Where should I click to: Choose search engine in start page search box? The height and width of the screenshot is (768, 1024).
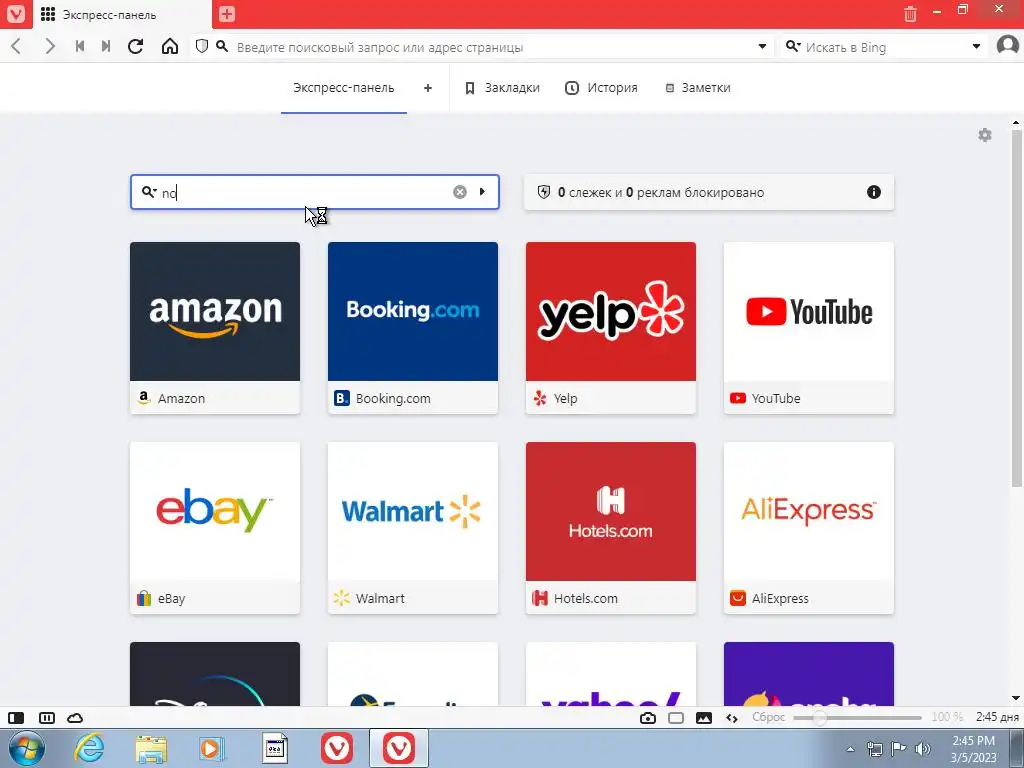(149, 192)
